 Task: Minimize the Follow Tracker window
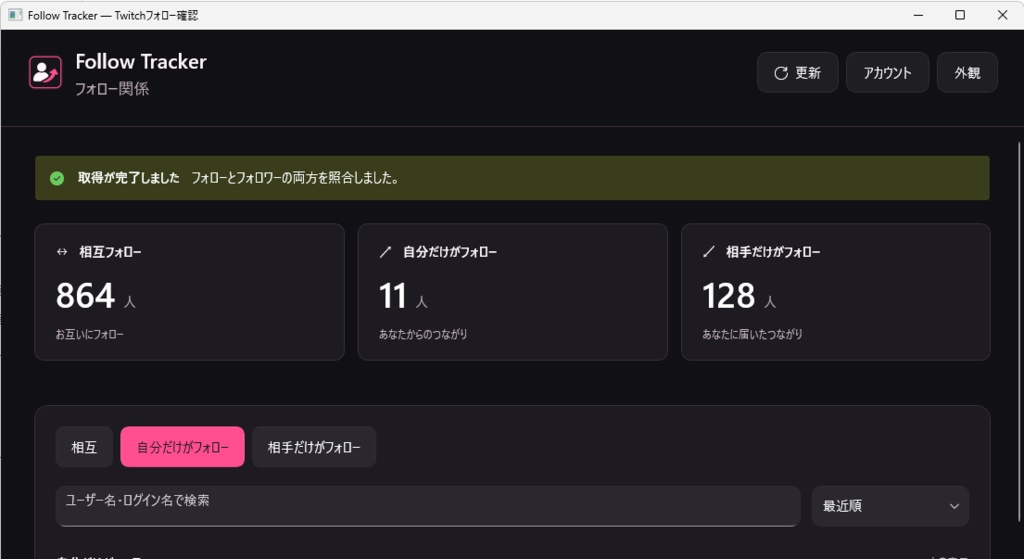click(x=918, y=14)
